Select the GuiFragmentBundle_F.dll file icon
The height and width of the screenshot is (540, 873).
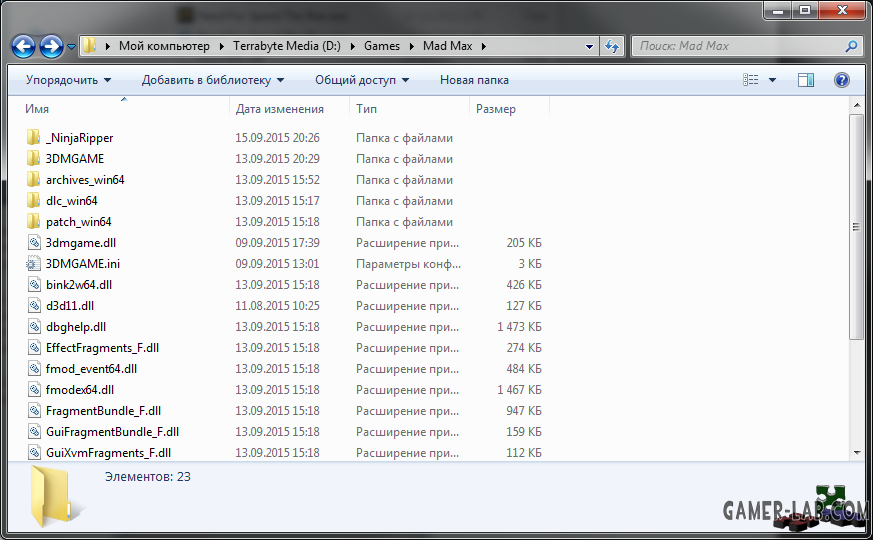click(34, 431)
